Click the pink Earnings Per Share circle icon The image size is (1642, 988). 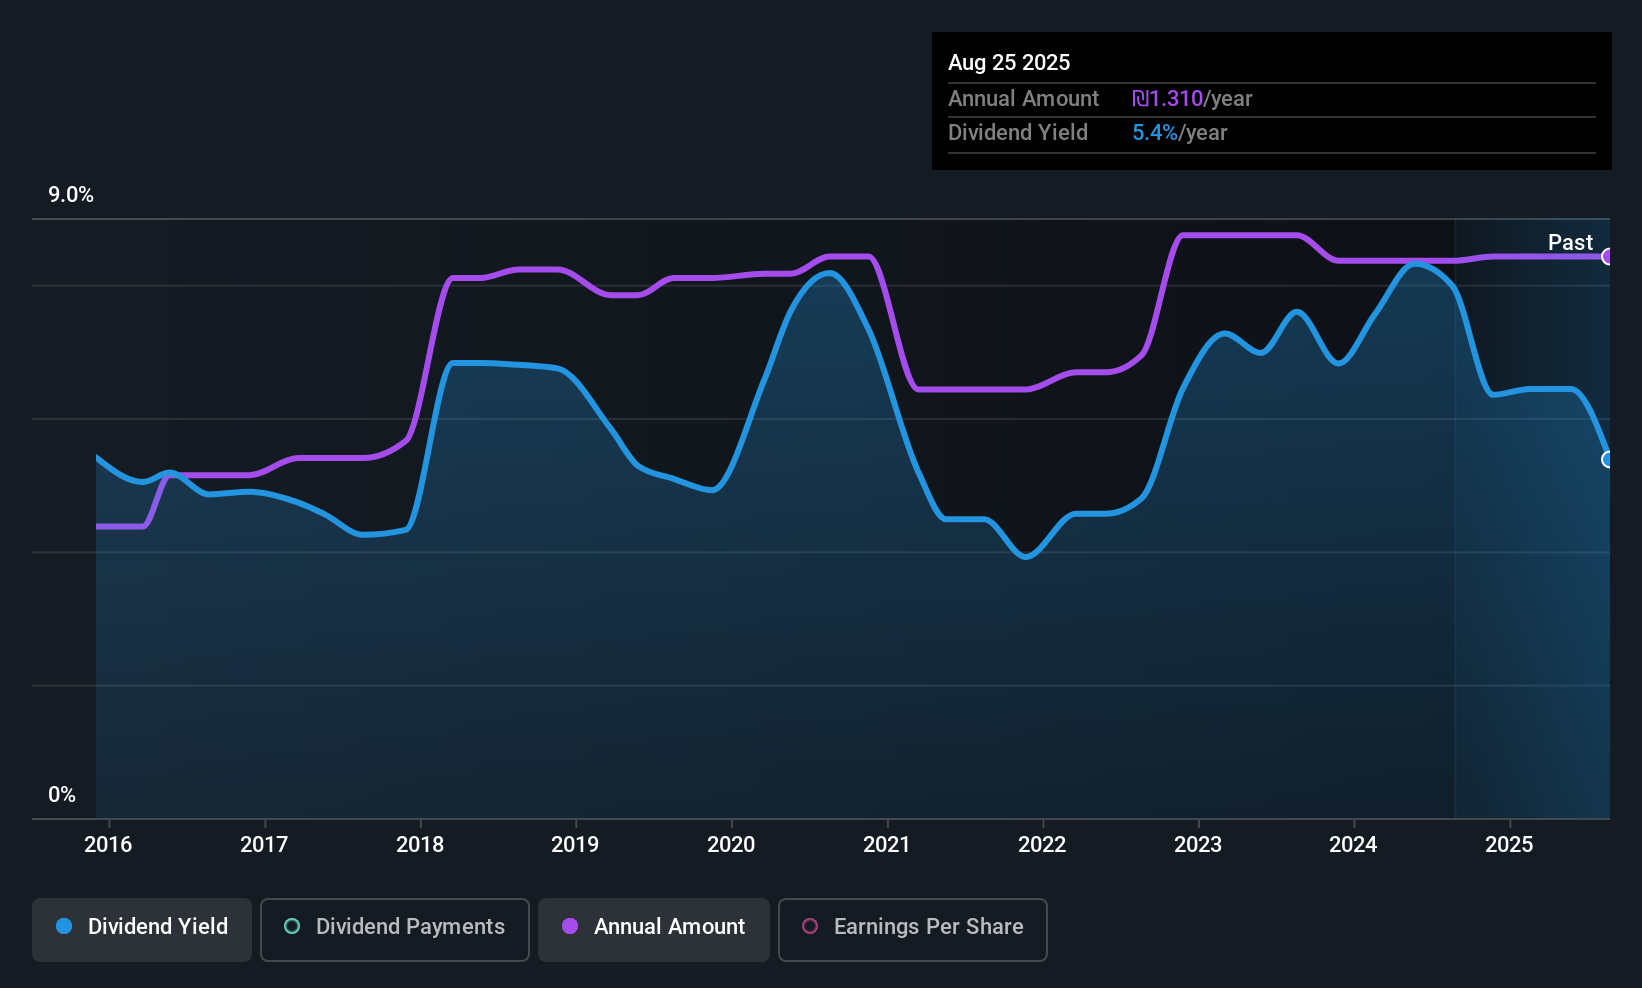pyautogui.click(x=810, y=926)
